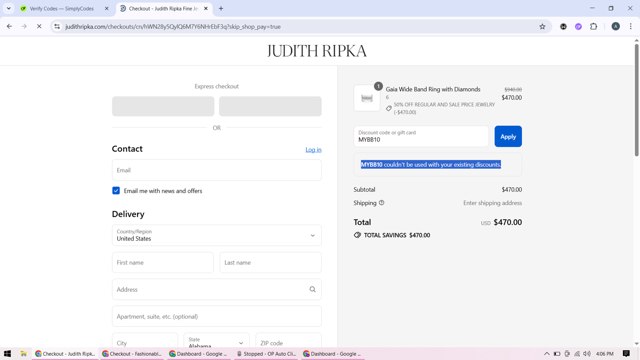The image size is (640, 360).
Task: Click error message about MYB810 discounts
Action: pos(431,164)
